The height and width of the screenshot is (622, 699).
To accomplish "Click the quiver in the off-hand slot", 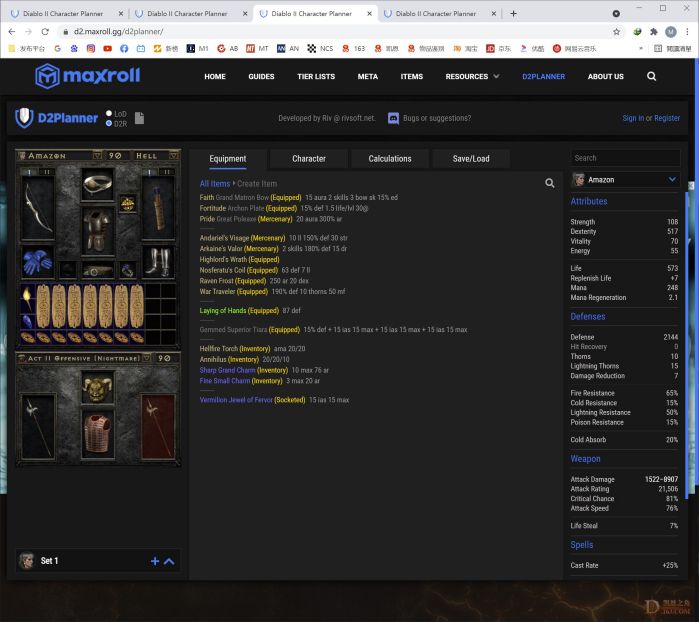I will click(158, 207).
